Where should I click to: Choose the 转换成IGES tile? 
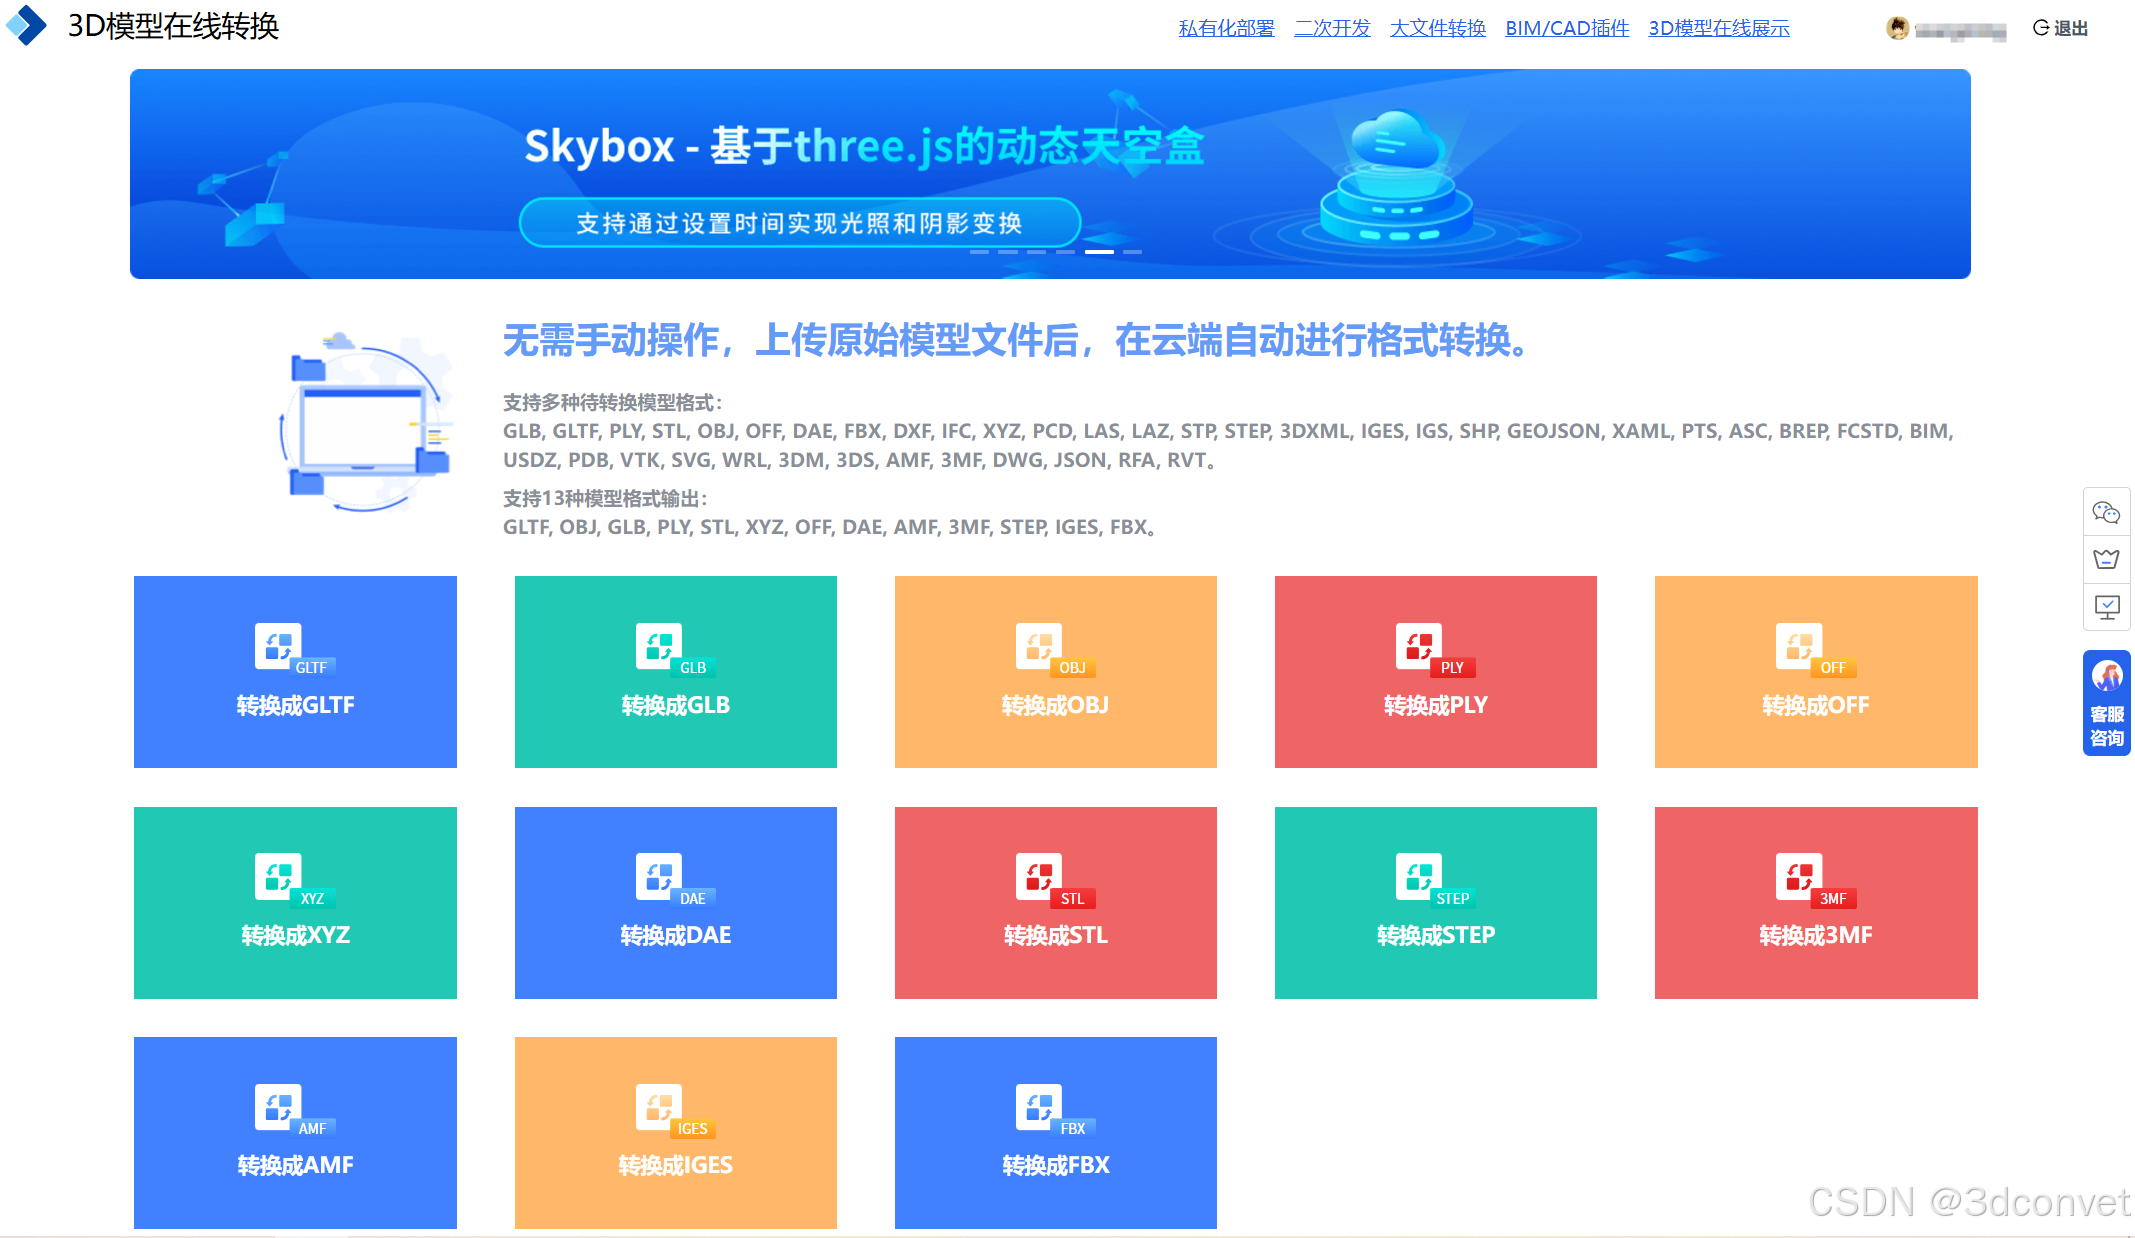click(675, 1132)
